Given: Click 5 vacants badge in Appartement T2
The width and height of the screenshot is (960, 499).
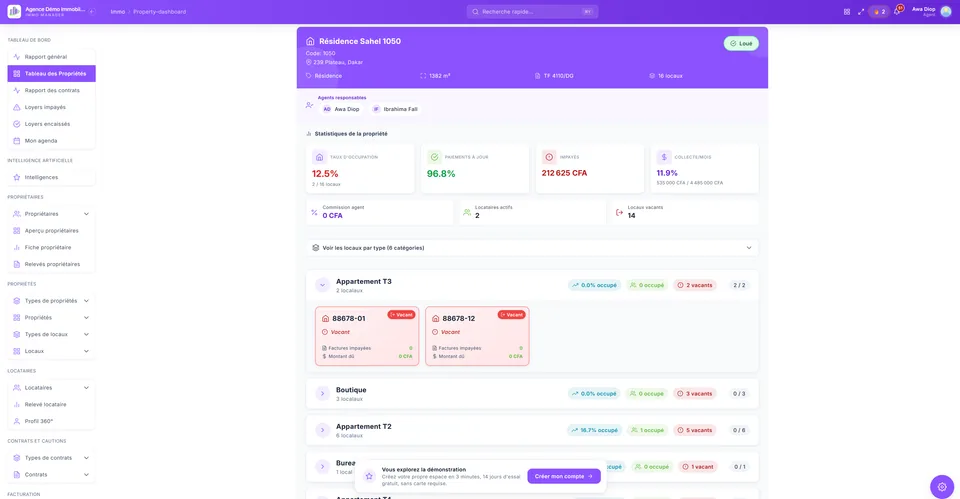Looking at the screenshot, I should [x=695, y=430].
